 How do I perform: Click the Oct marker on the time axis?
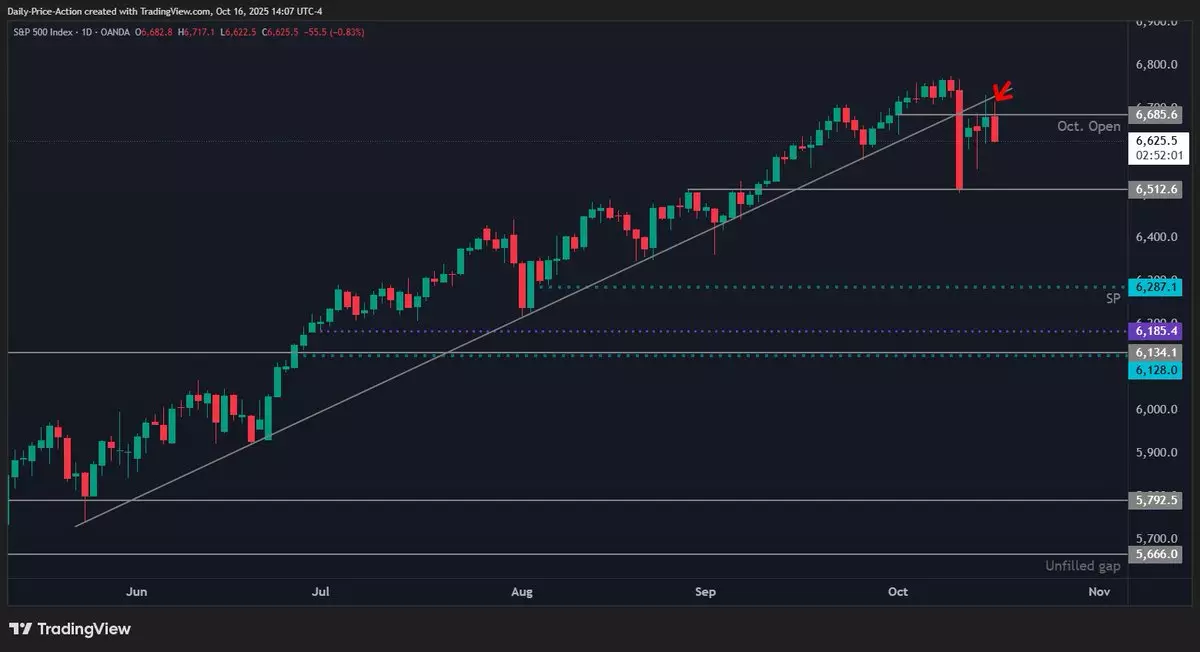click(897, 592)
